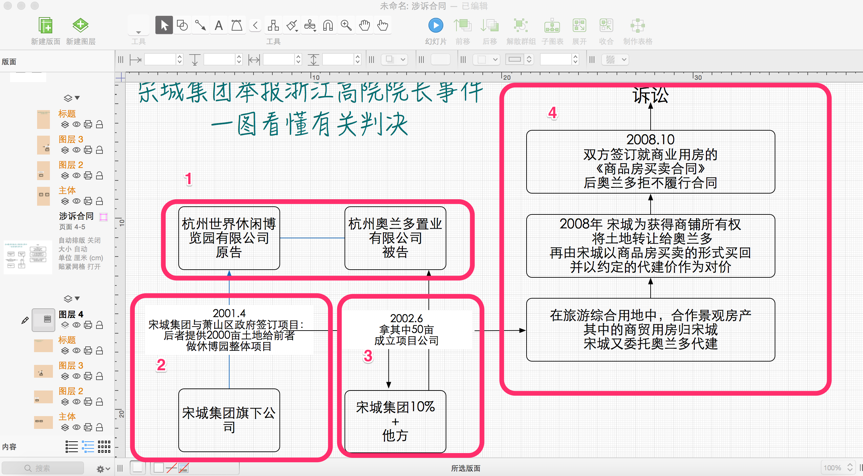Toggle lock of 主体 layer above 涉诉合同

tap(100, 201)
